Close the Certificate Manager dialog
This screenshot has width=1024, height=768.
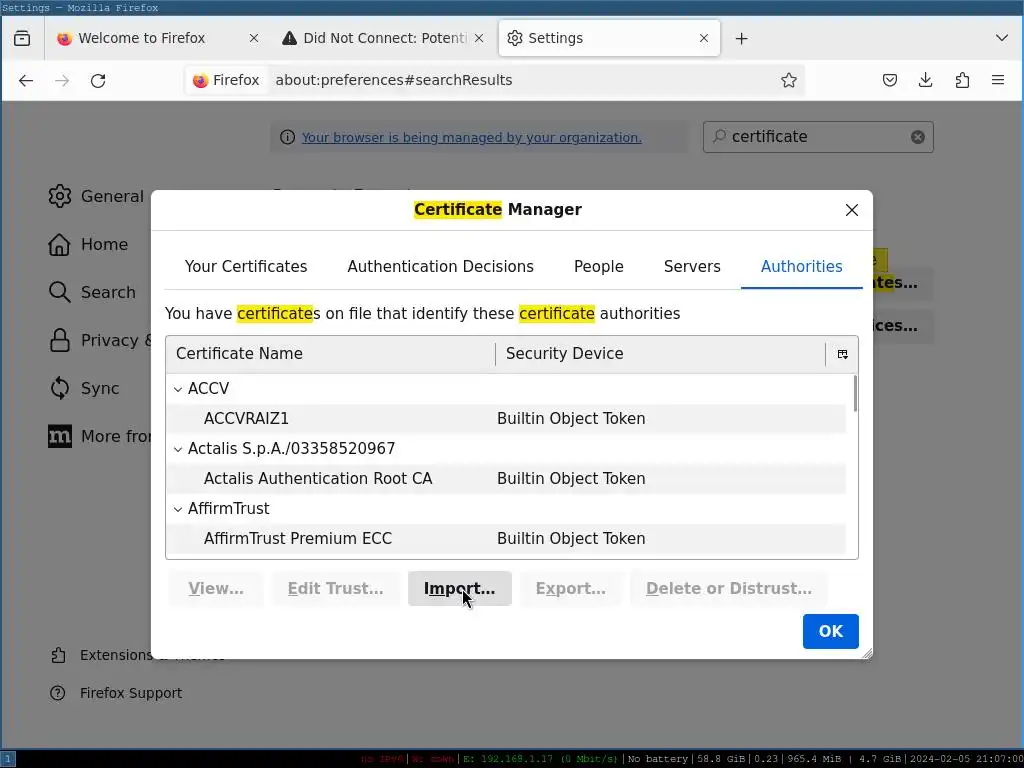pos(852,210)
